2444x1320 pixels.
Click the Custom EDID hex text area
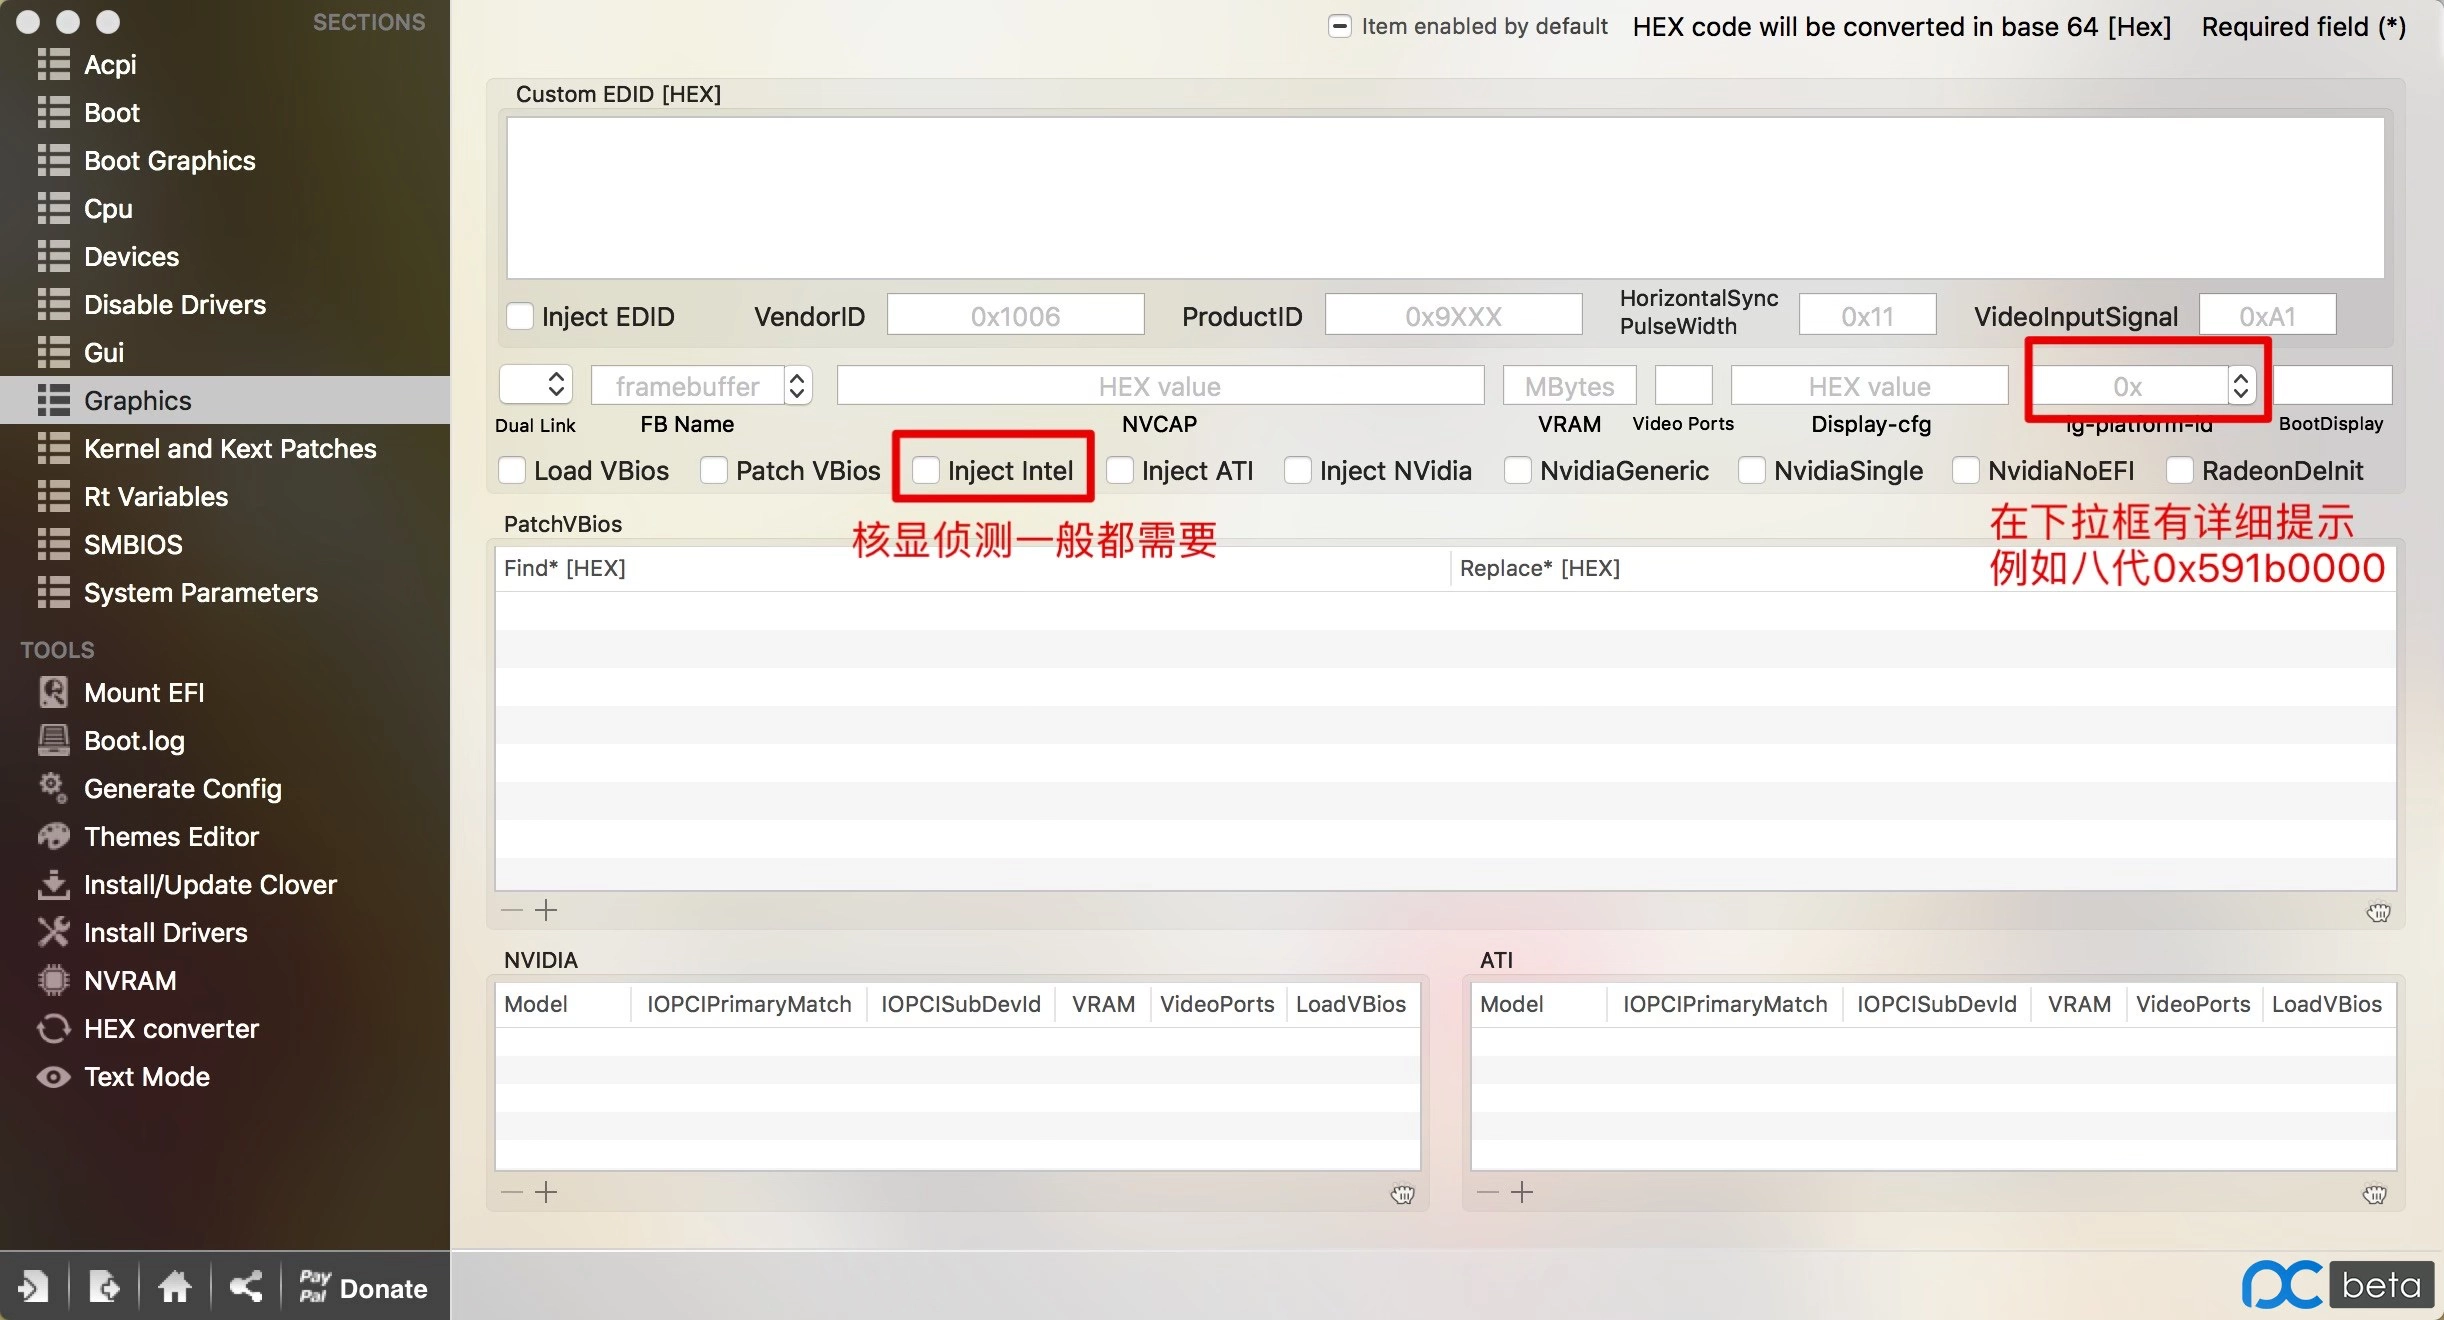(x=1445, y=197)
